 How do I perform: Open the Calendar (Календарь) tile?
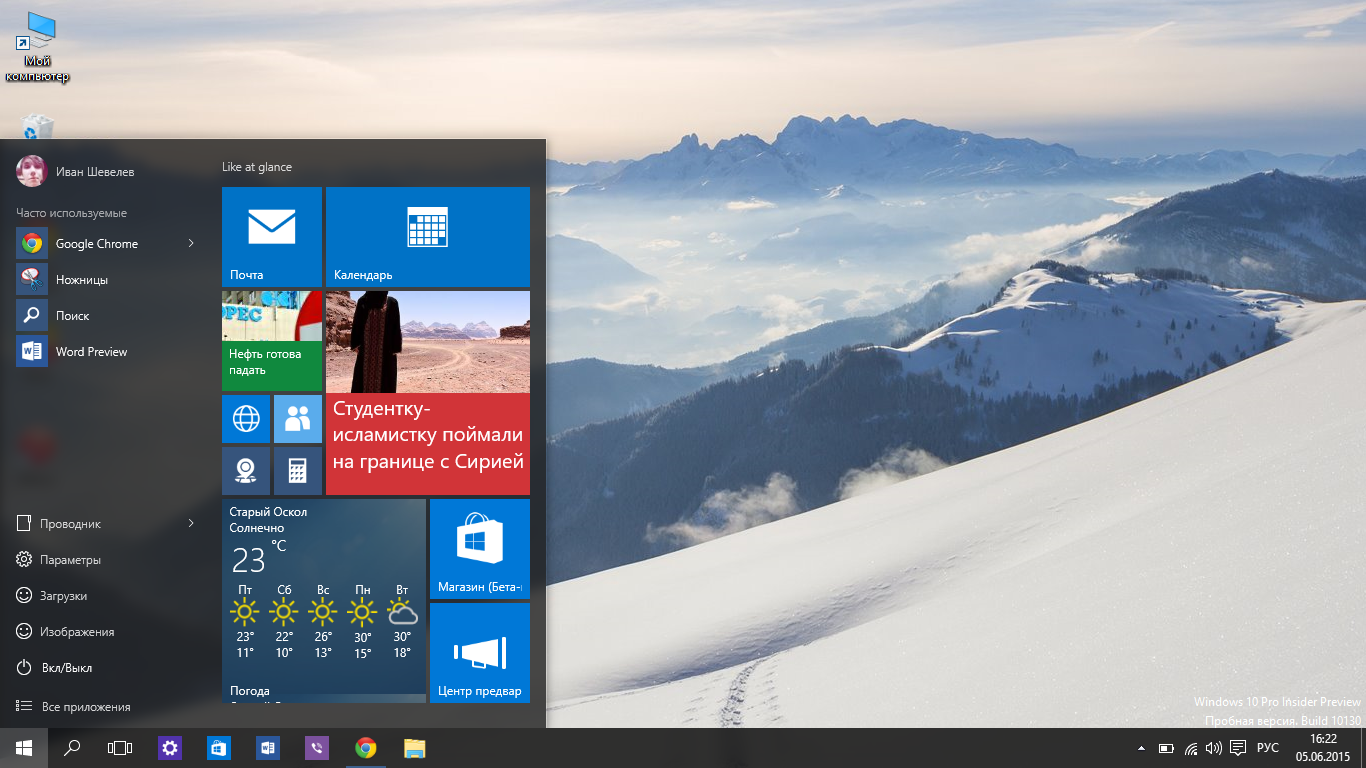[x=427, y=236]
